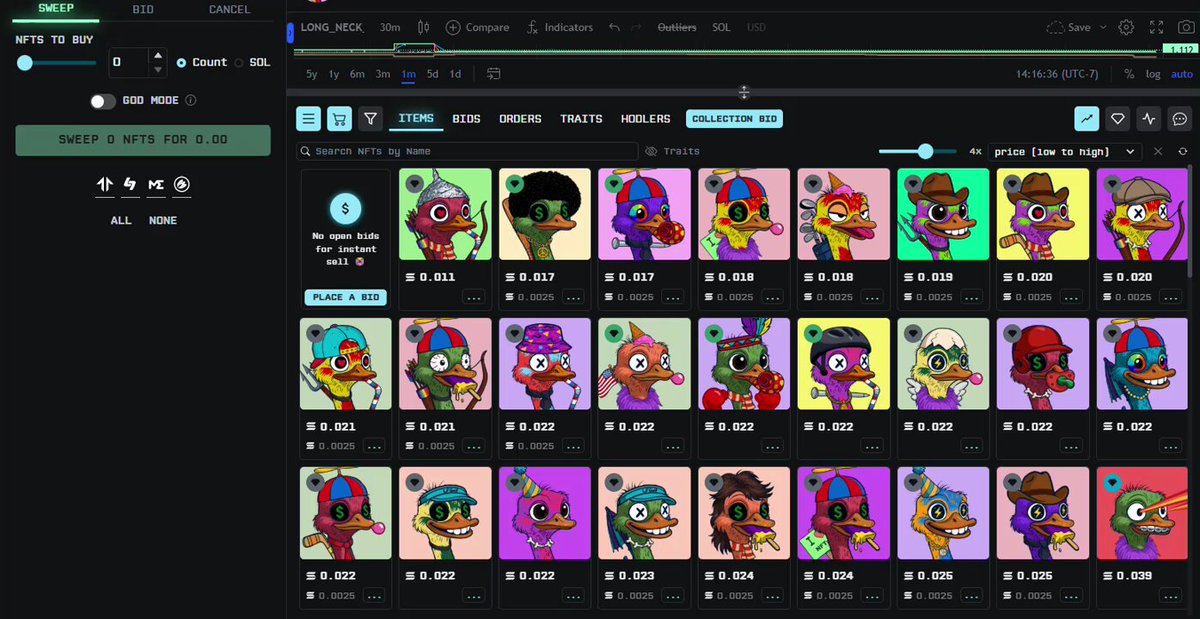Click the PLACE A BID button
Viewport: 1200px width, 619px height.
tap(345, 297)
